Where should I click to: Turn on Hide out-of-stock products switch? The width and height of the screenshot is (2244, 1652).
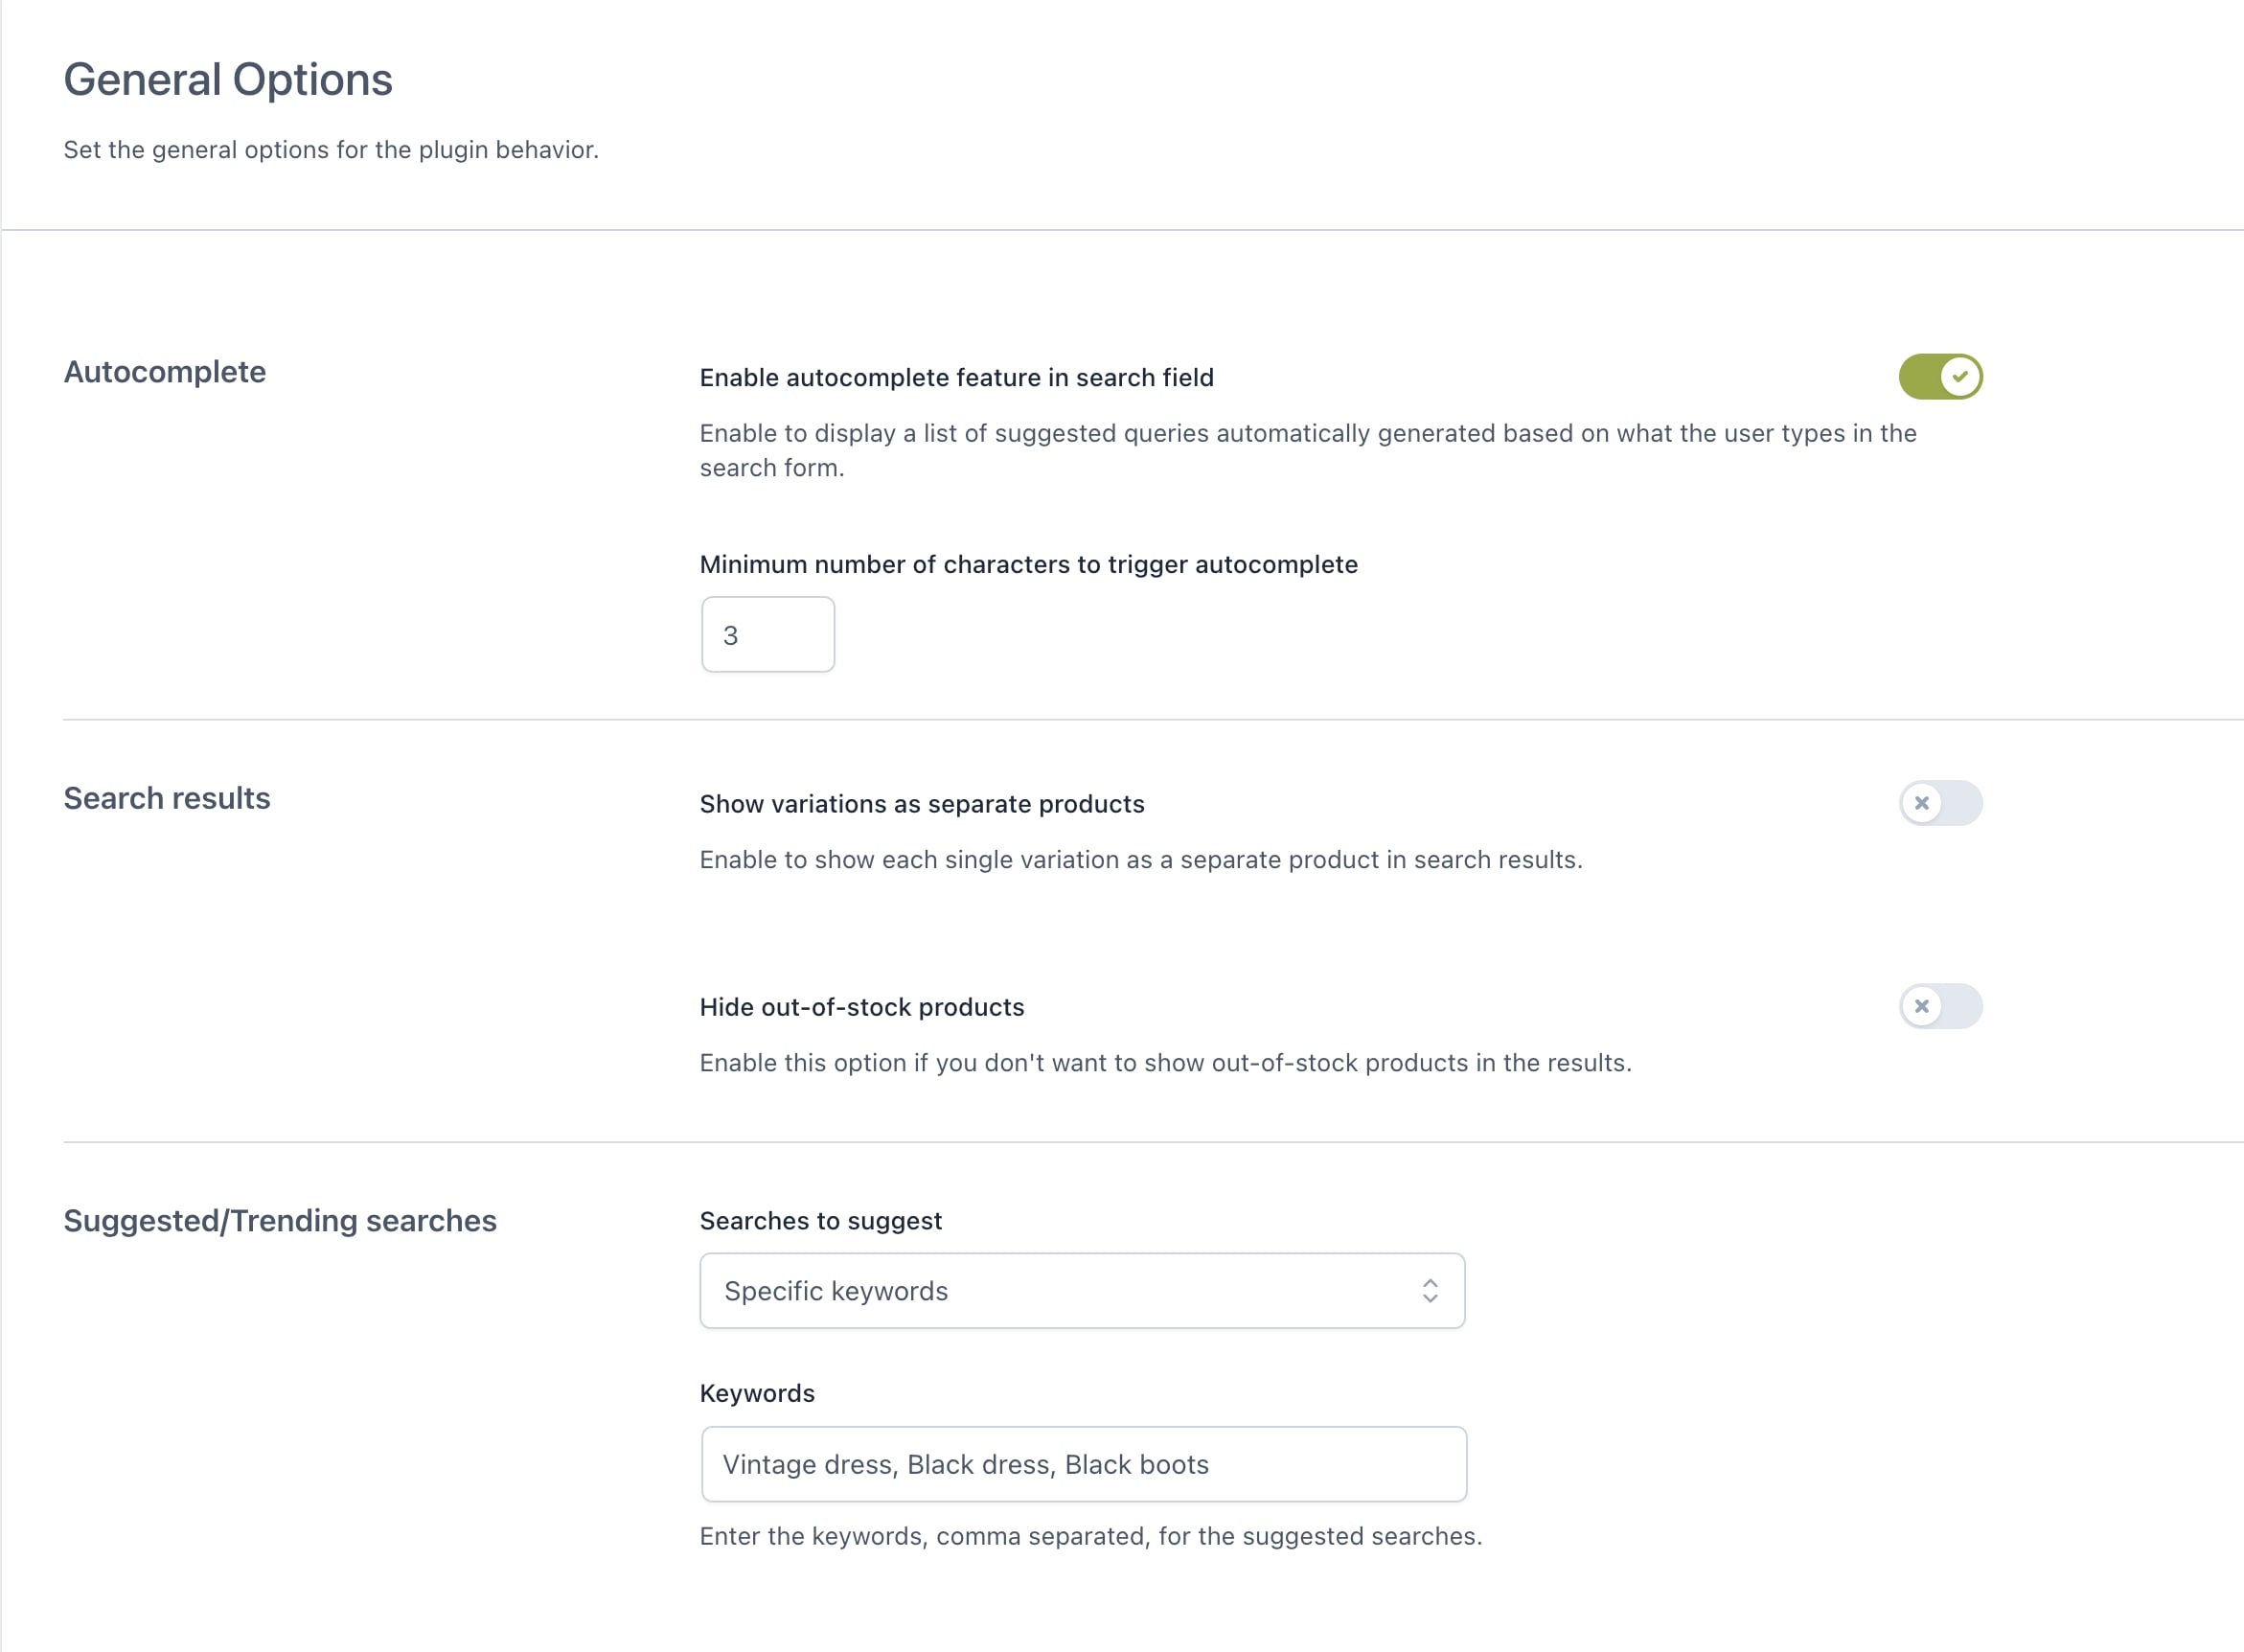[x=1940, y=1006]
